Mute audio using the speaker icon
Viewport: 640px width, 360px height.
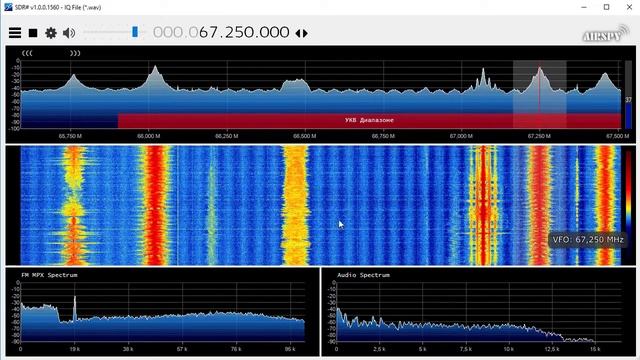[x=69, y=33]
